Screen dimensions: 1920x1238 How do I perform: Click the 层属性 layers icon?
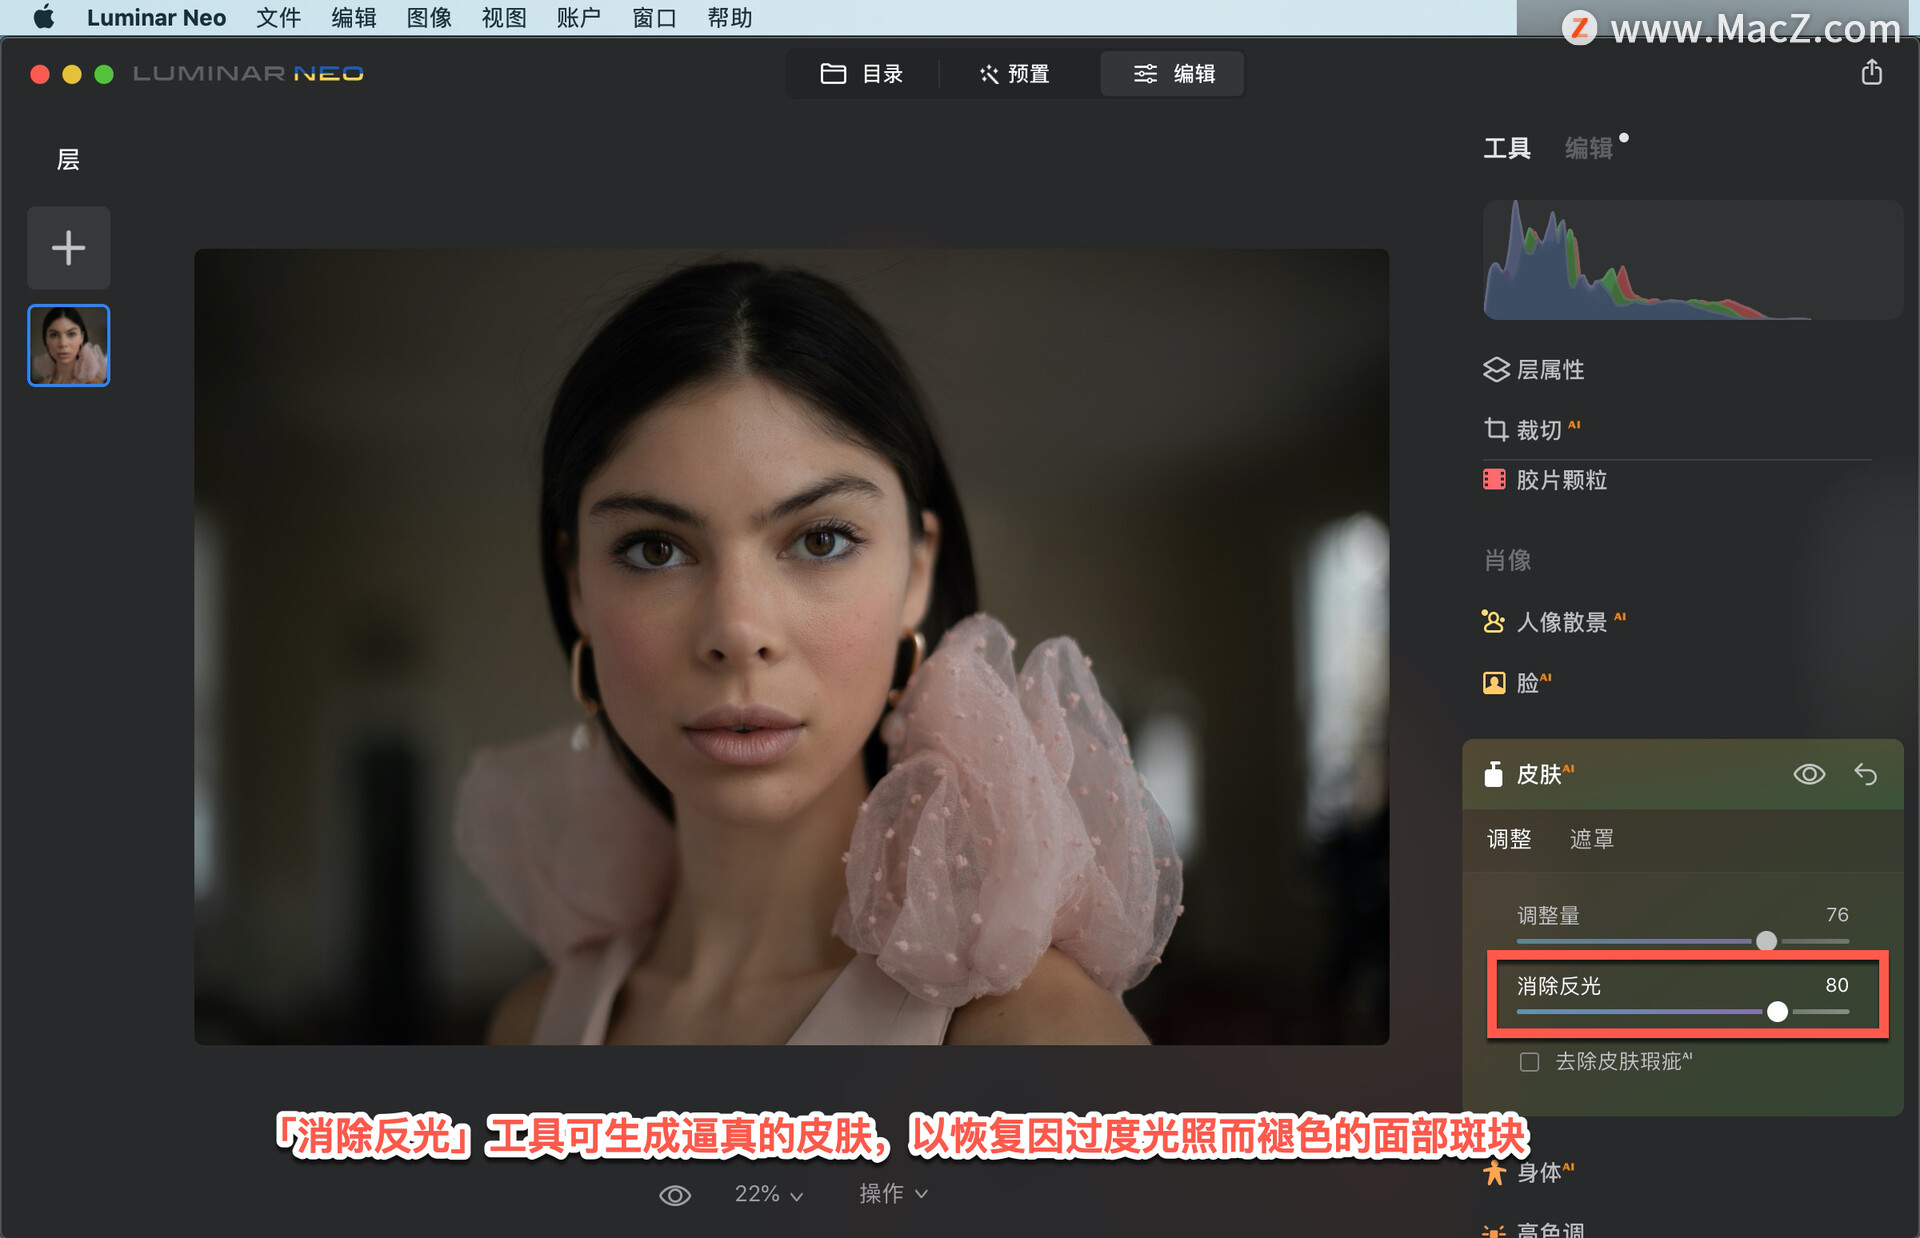point(1495,370)
